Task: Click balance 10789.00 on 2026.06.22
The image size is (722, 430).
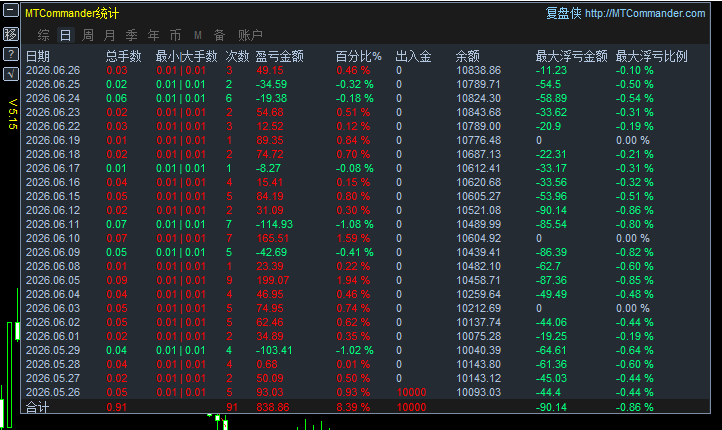Action: (478, 126)
